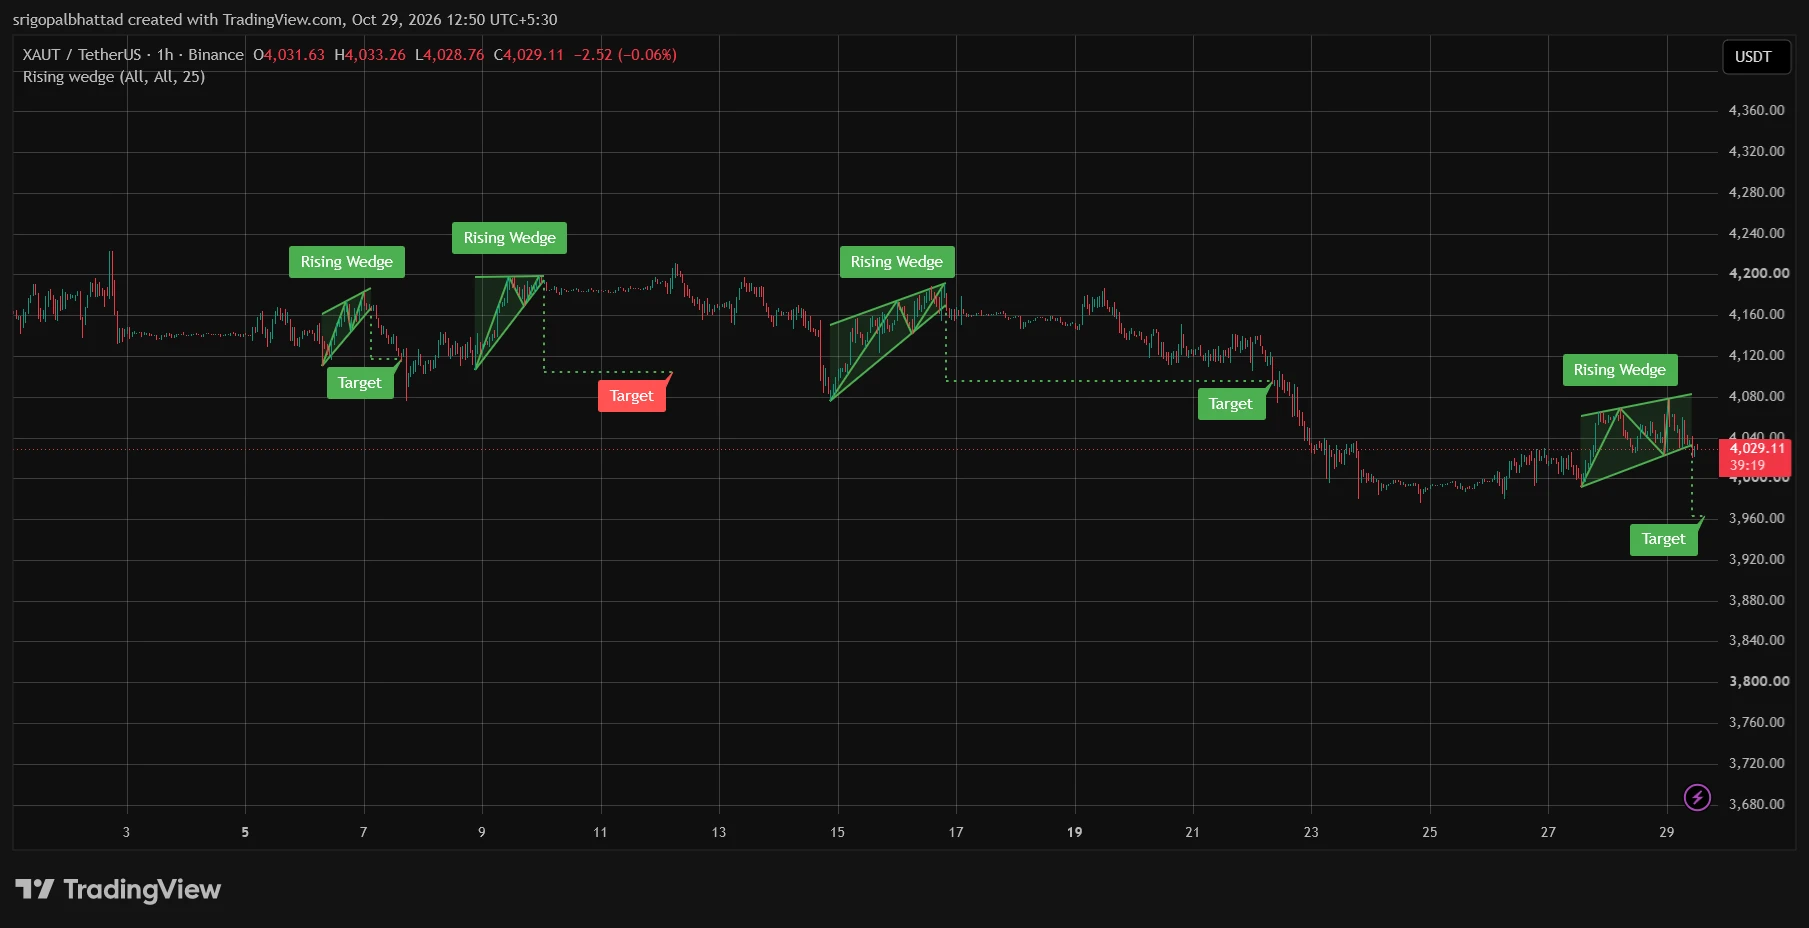1809x928 pixels.
Task: Click date 19 on the time axis
Action: [1074, 832]
